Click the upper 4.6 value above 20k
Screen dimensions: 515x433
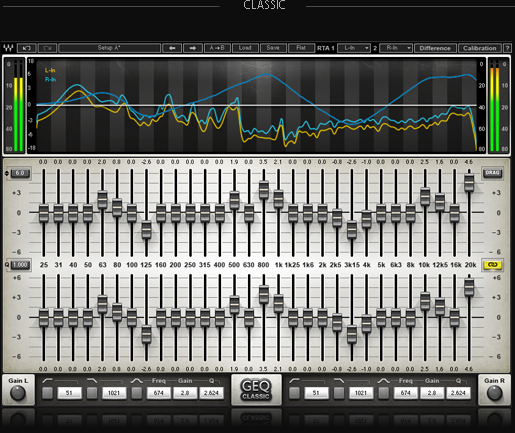(x=469, y=162)
